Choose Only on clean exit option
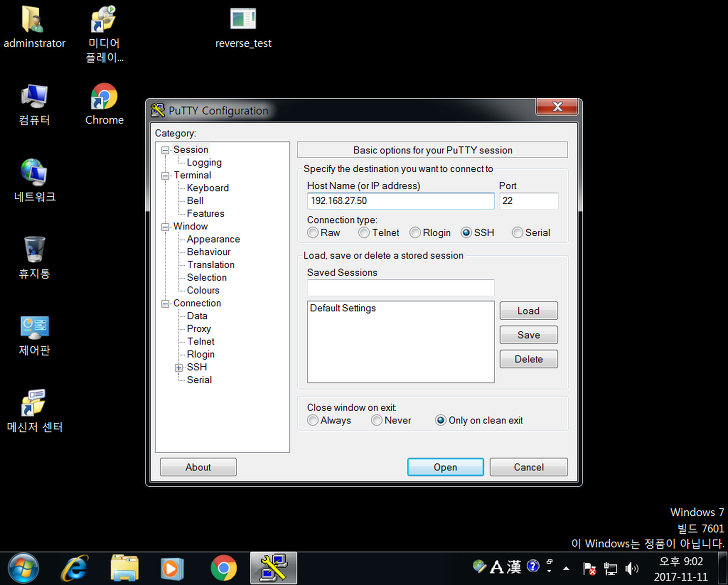Screen dimensions: 728x585 pos(479,420)
